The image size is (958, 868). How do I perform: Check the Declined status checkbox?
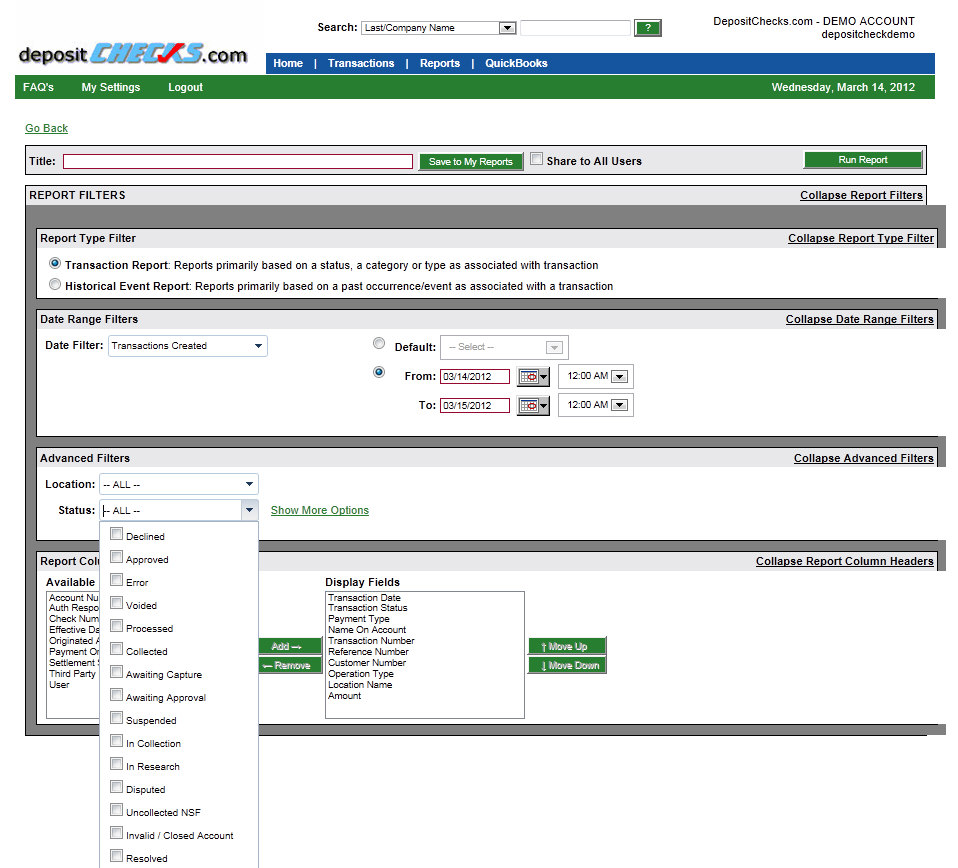click(x=116, y=534)
